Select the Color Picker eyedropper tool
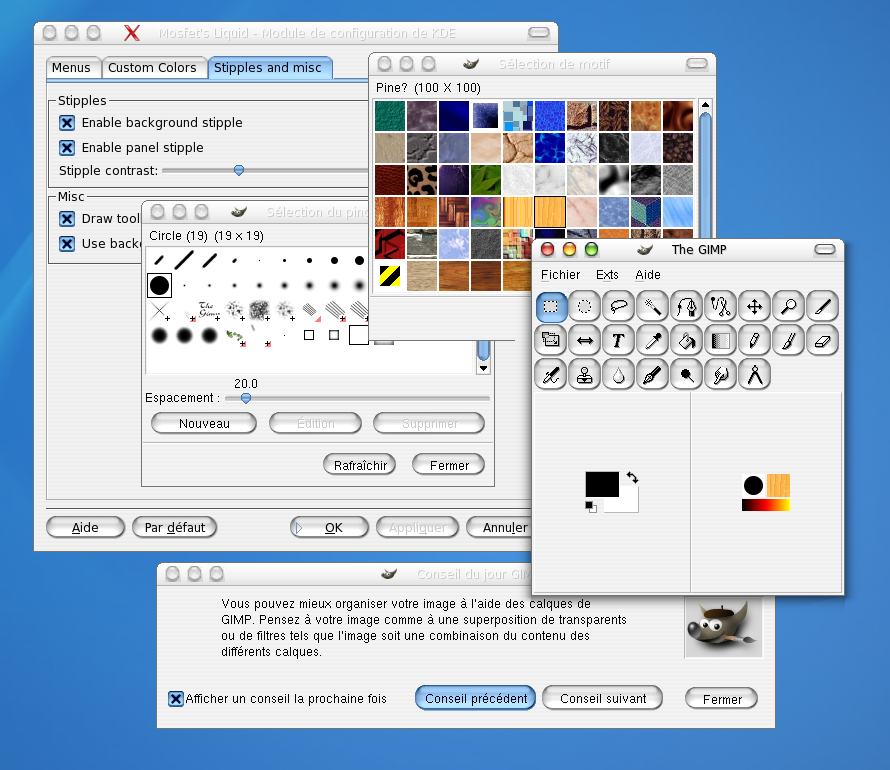Viewport: 890px width, 770px height. tap(653, 340)
